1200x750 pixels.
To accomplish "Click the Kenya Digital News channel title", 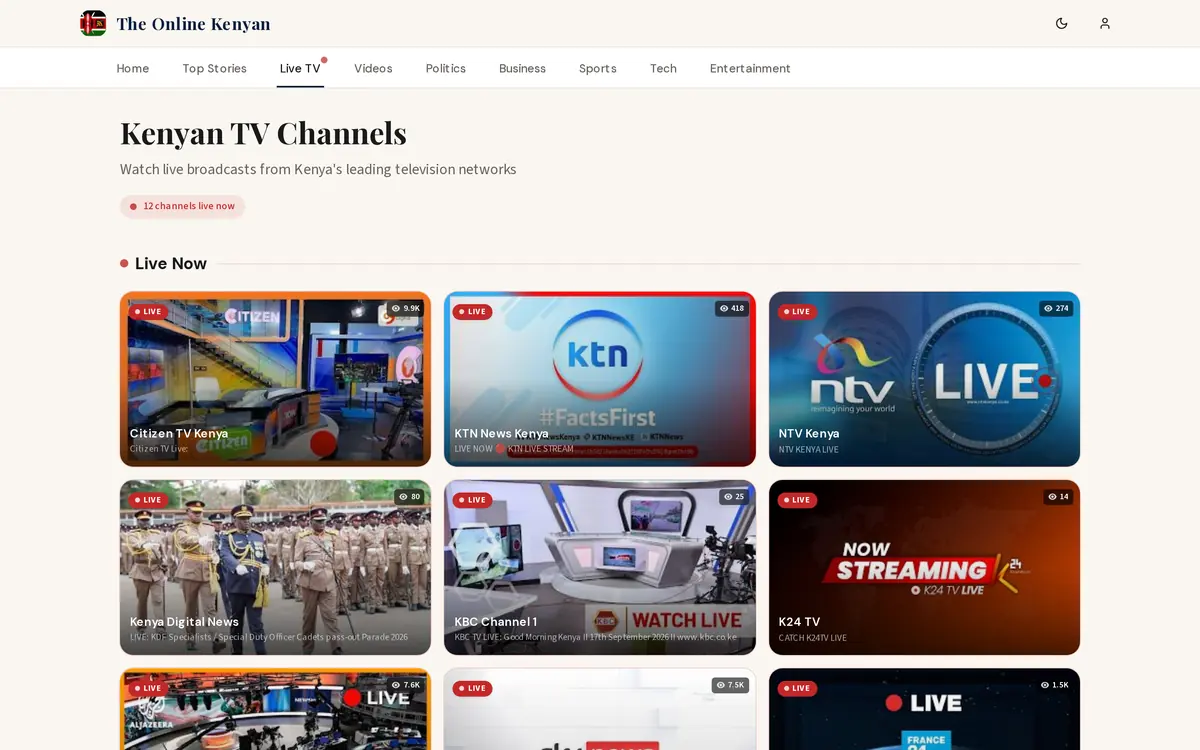I will click(x=184, y=622).
